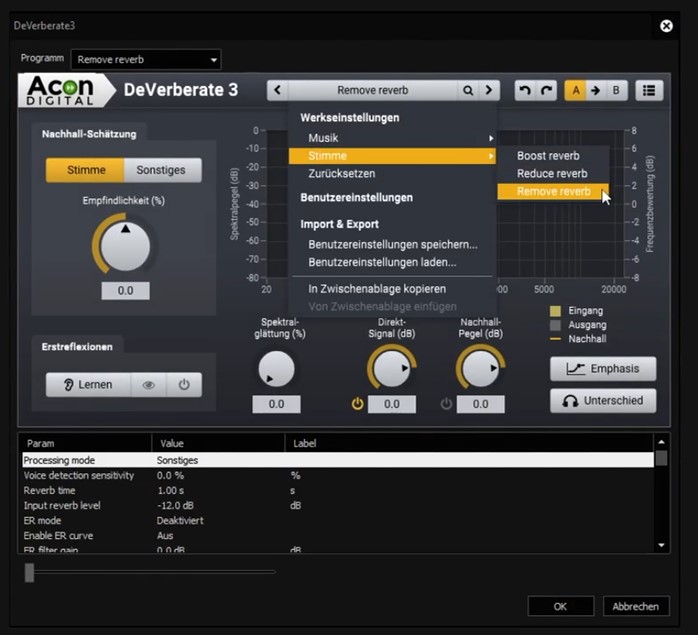
Task: Click the Label column header
Action: [470, 444]
